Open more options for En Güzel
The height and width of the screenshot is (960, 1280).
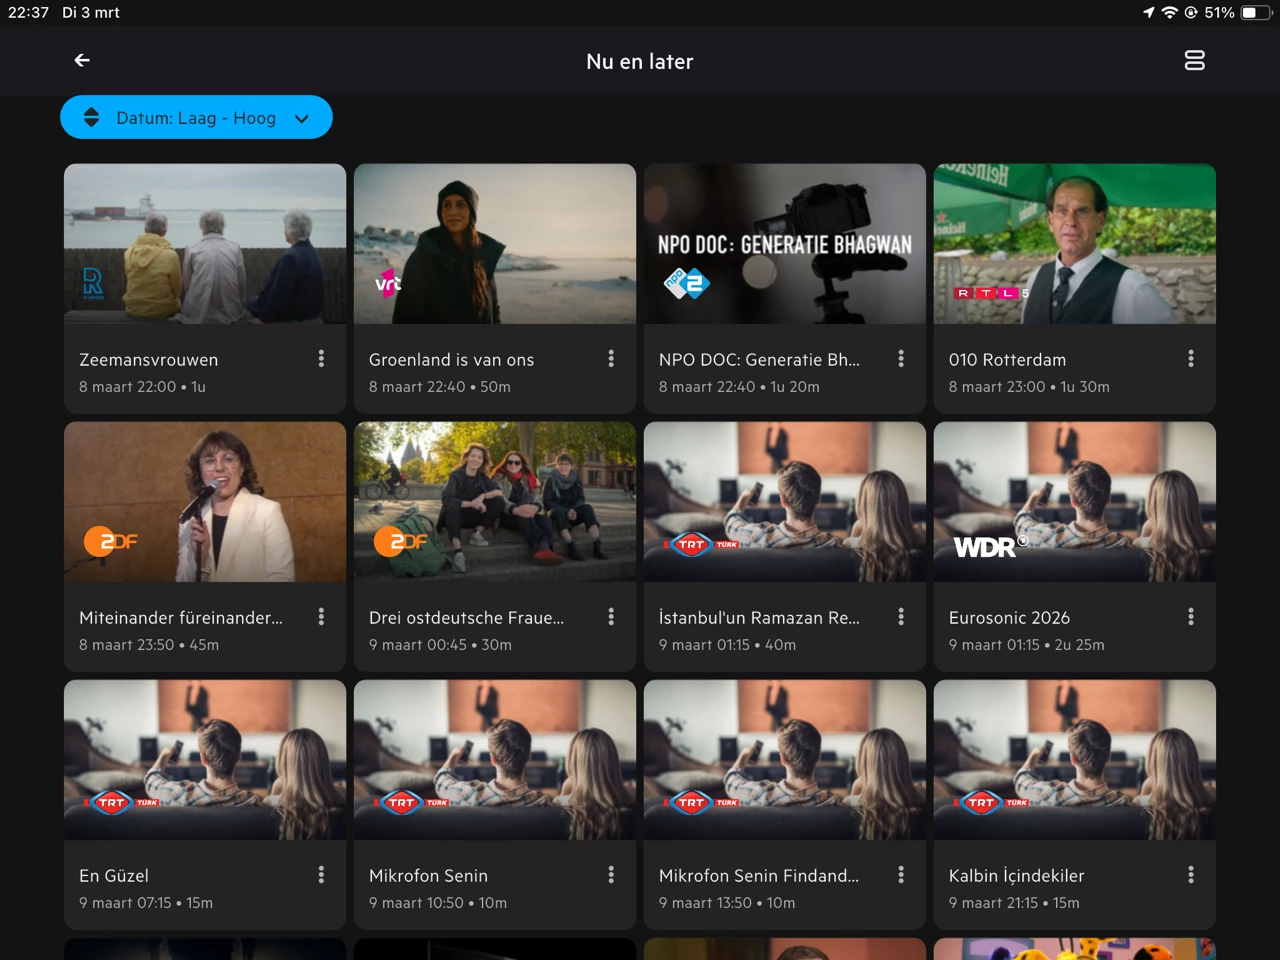321,875
